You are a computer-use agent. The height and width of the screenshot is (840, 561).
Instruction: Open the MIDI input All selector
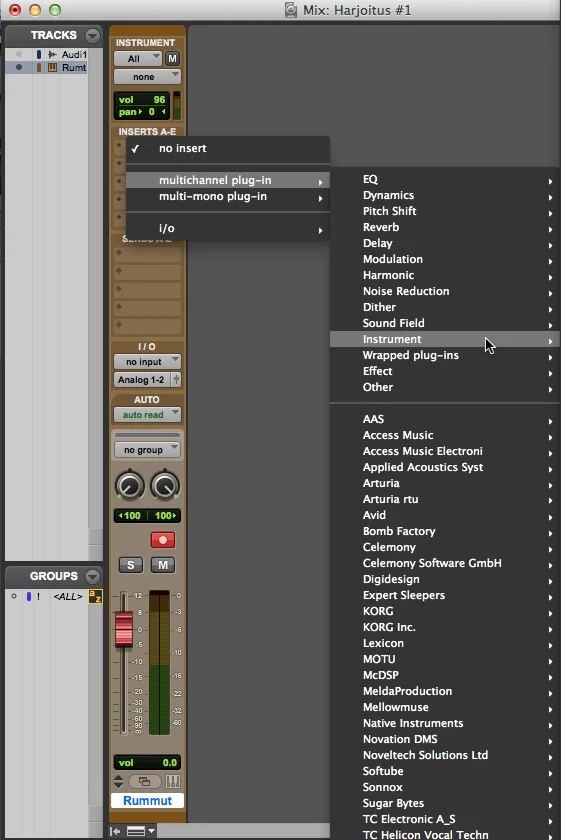click(138, 58)
